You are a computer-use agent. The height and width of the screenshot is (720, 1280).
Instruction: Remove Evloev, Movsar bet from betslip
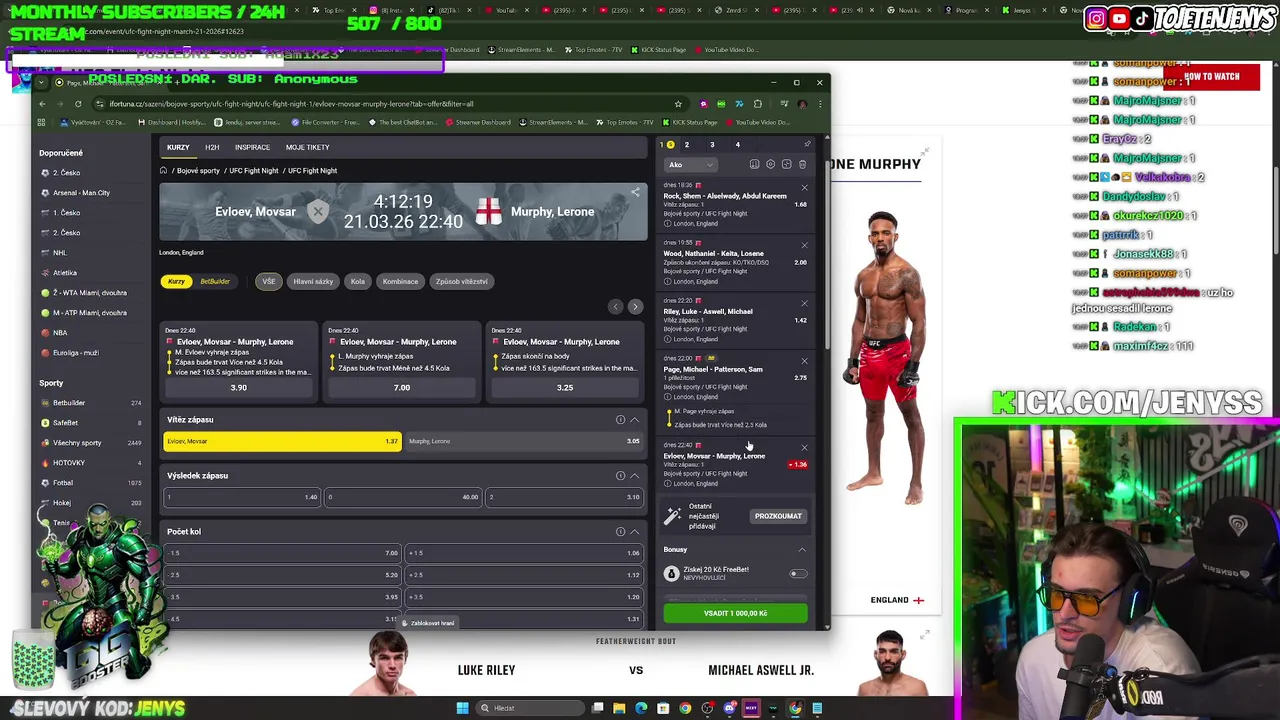[x=804, y=448]
